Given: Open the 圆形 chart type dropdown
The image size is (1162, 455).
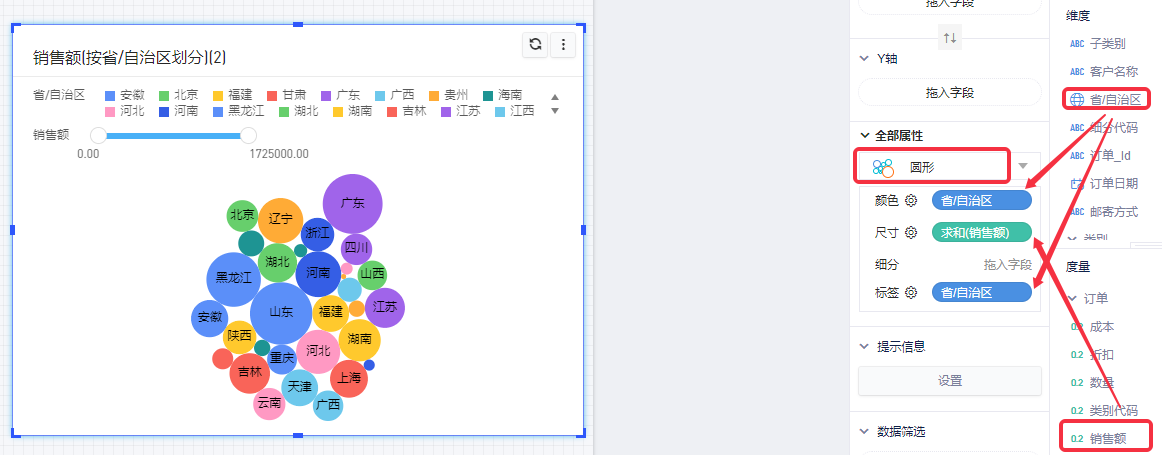Looking at the screenshot, I should click(x=1022, y=166).
